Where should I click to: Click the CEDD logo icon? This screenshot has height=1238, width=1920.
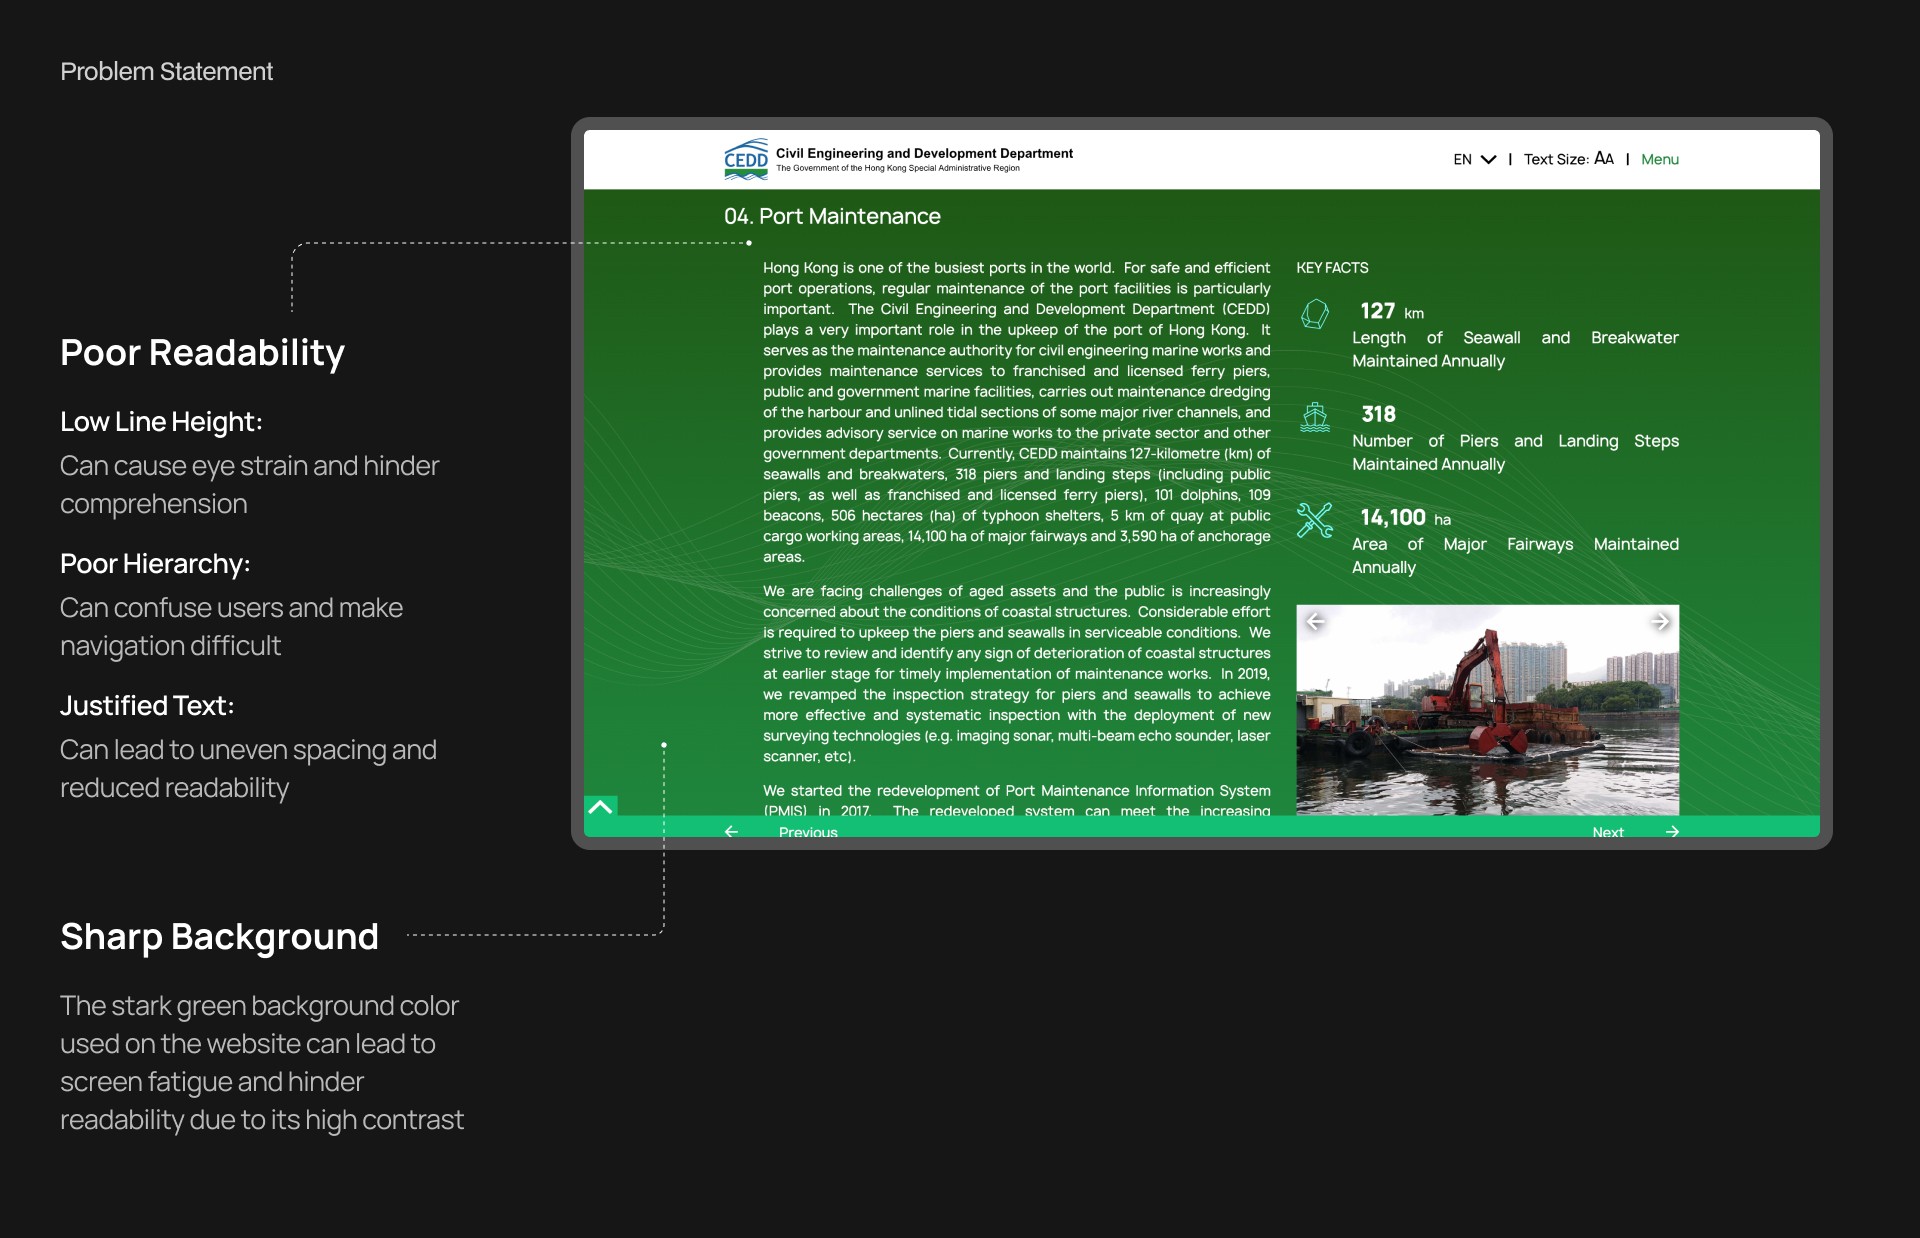tap(745, 159)
